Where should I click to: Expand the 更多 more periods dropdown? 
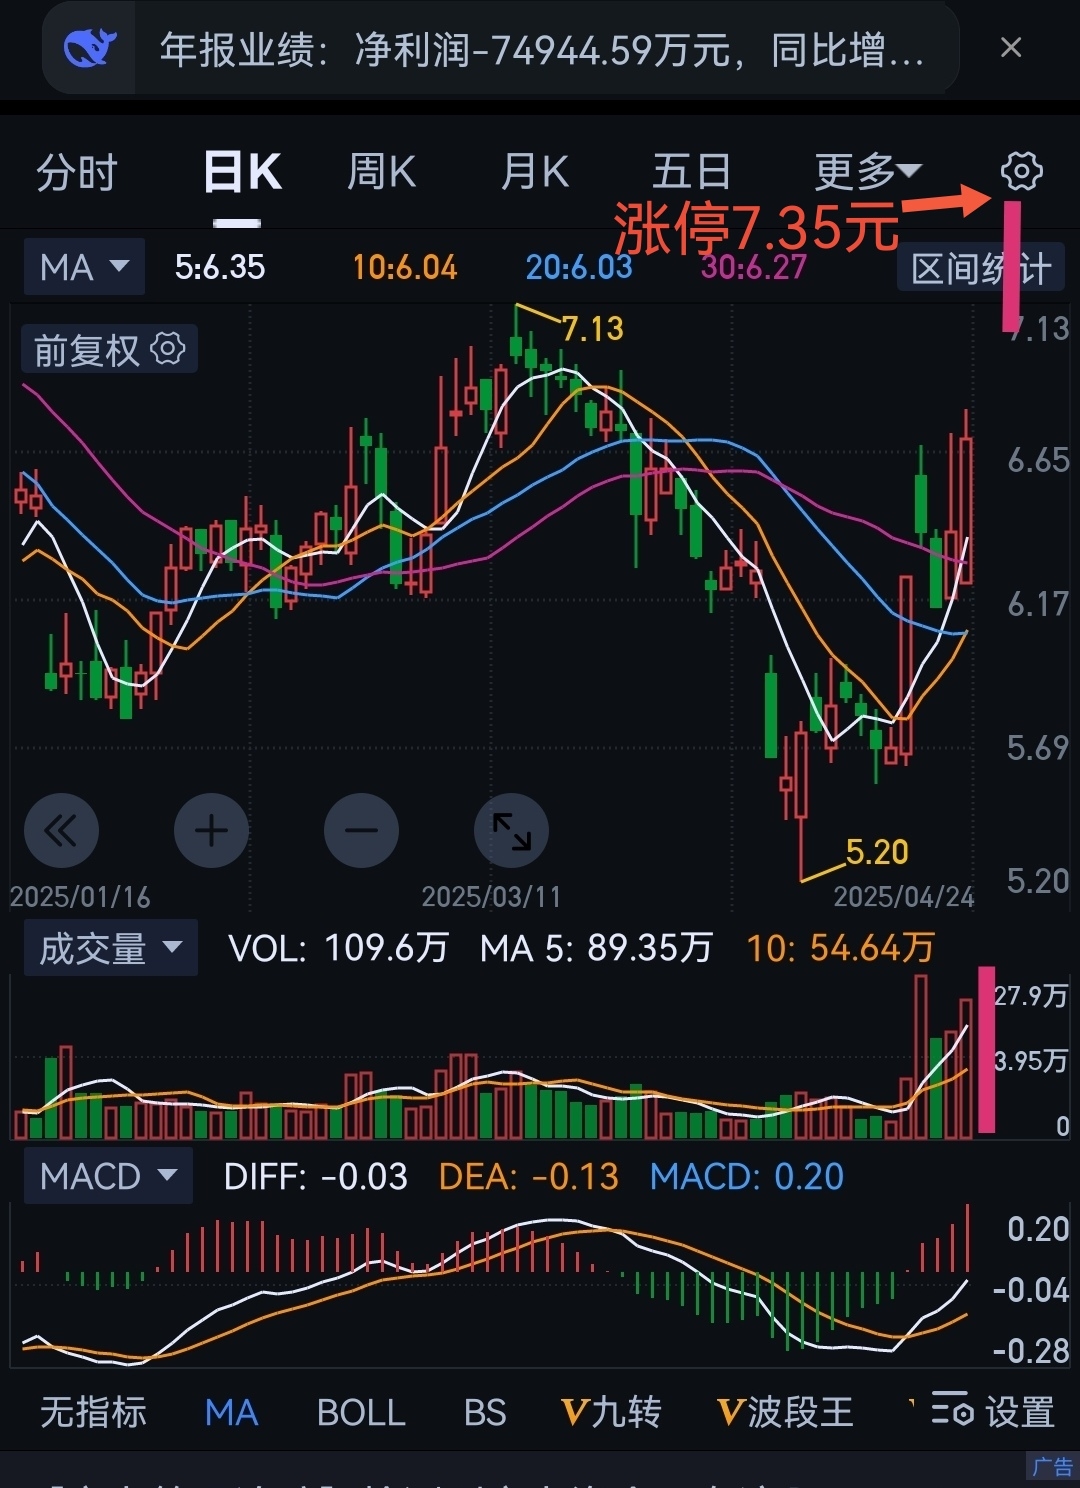[867, 173]
